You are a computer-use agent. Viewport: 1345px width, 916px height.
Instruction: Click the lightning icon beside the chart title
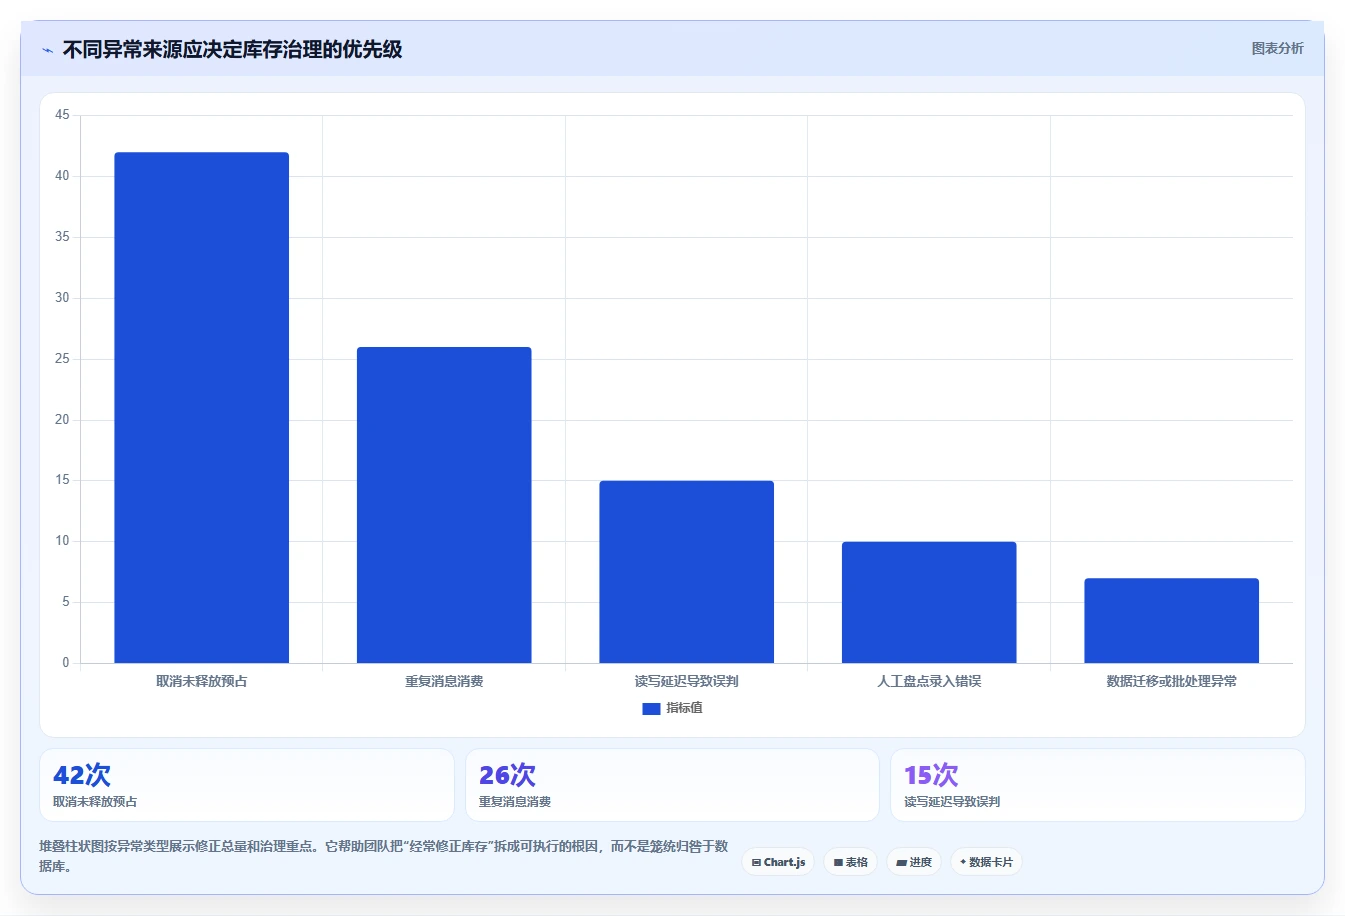pyautogui.click(x=47, y=50)
